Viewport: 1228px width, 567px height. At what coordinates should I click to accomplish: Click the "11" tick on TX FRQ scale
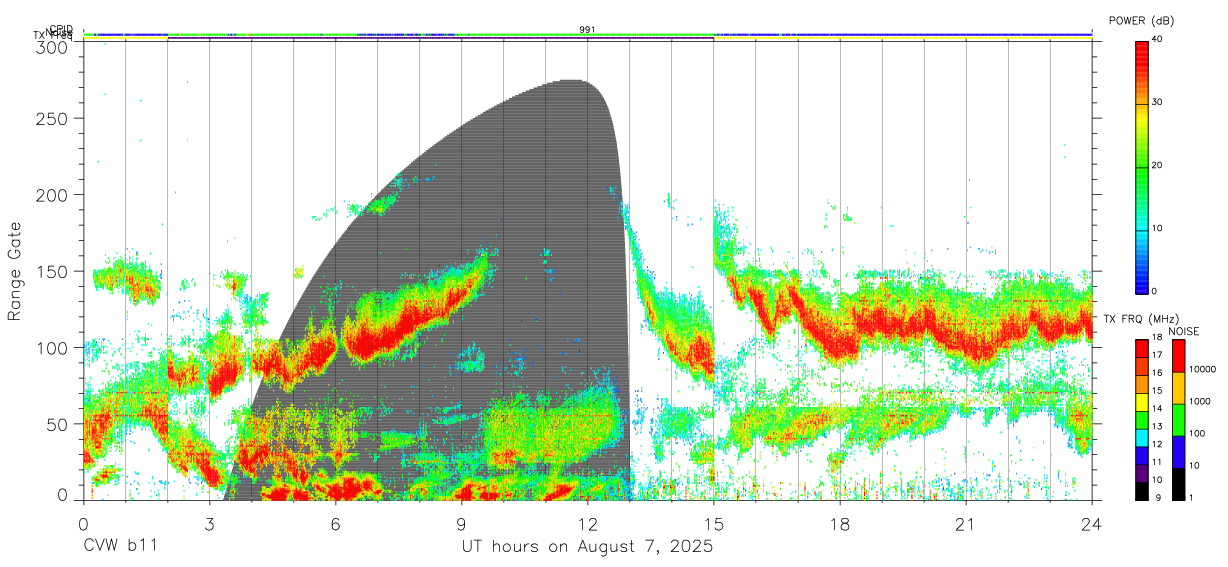coord(1156,462)
